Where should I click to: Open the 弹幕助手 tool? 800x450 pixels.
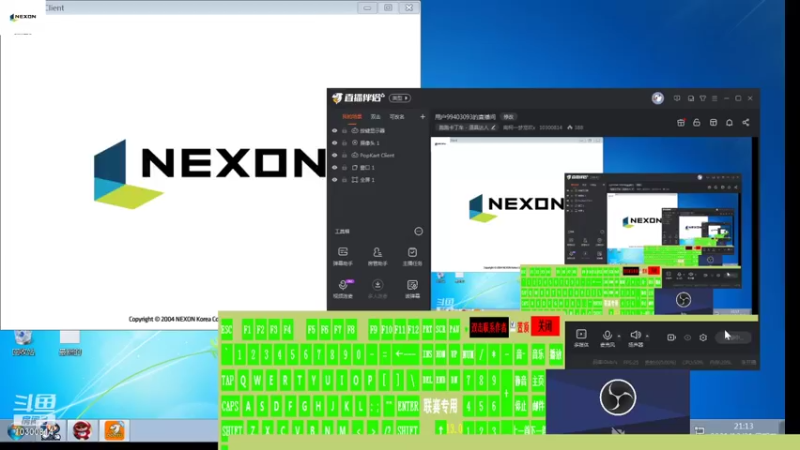[343, 256]
